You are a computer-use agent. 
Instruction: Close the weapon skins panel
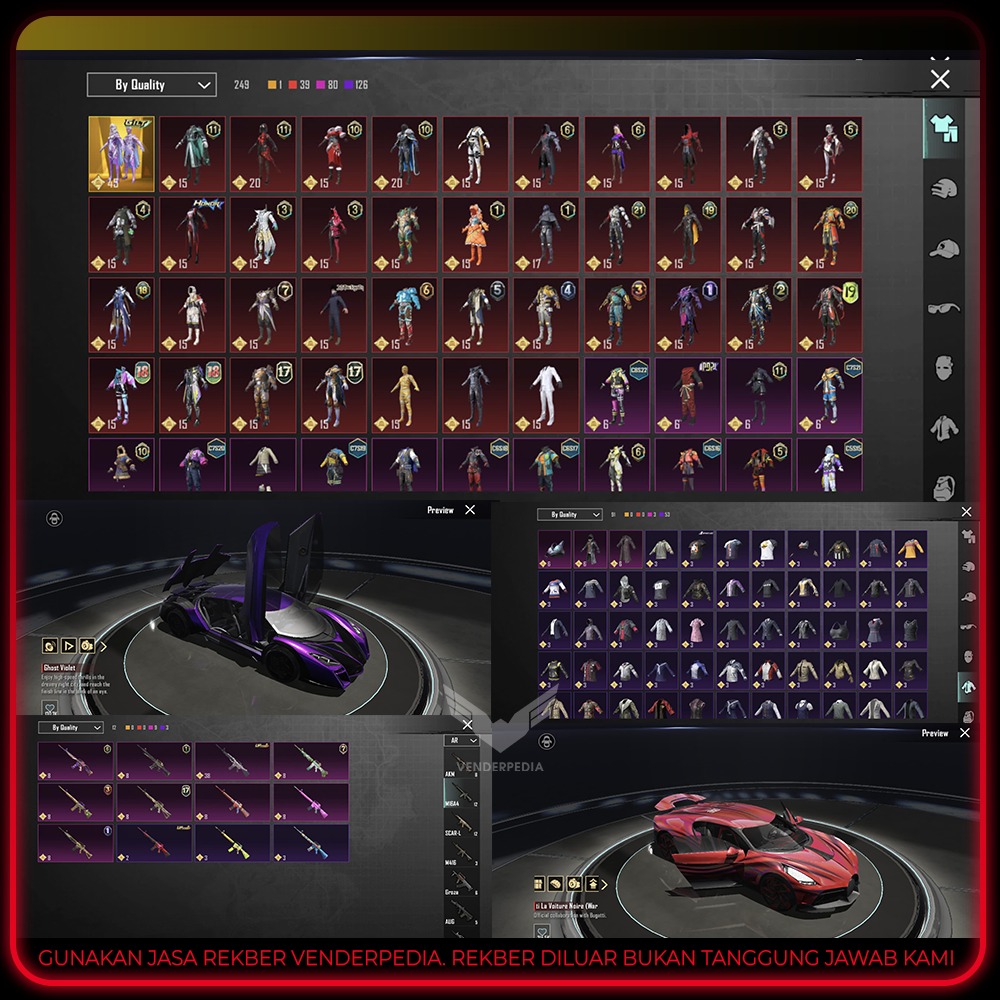click(467, 724)
